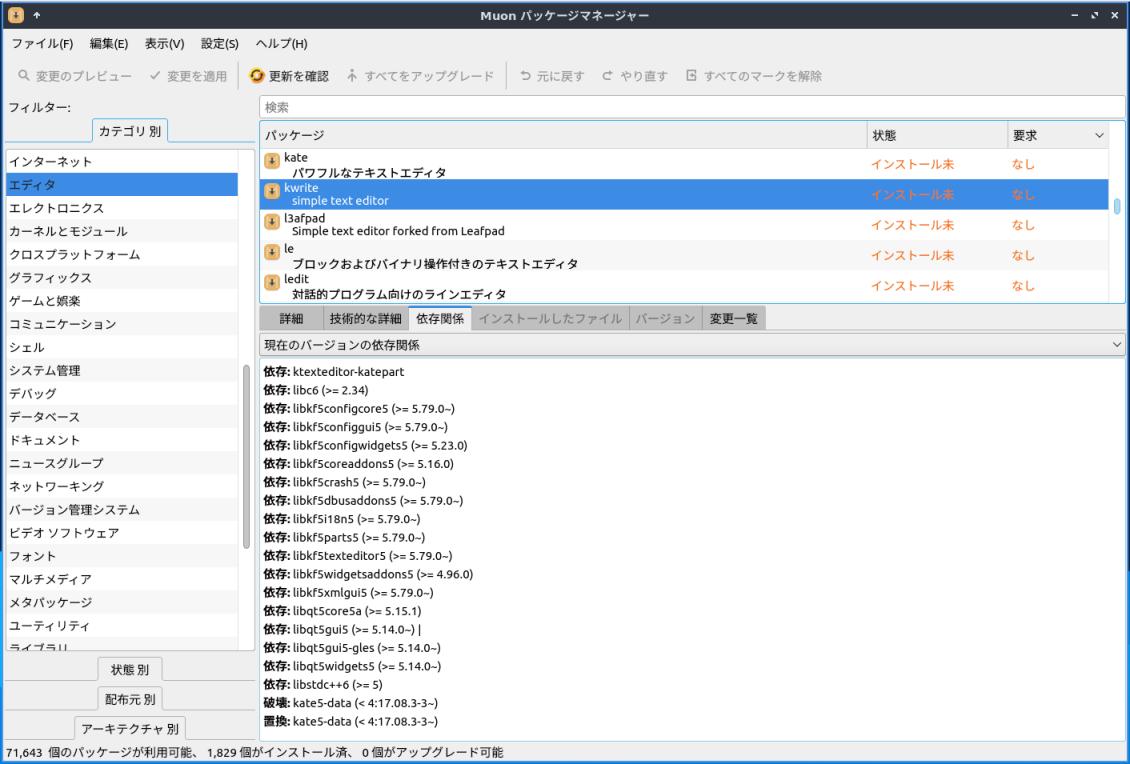
Task: Click the 変更を適用 checkmark icon
Action: point(155,76)
